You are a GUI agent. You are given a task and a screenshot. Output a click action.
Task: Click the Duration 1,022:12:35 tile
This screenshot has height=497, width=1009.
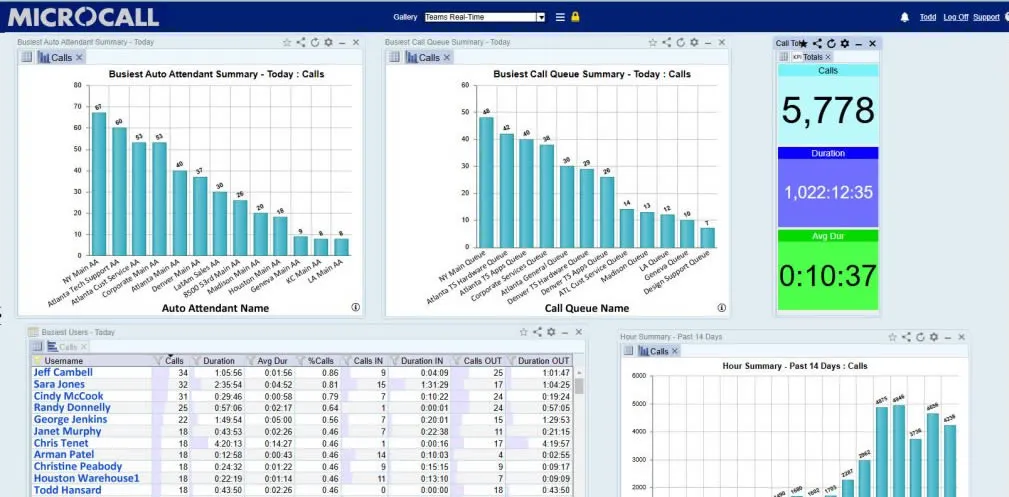(x=828, y=187)
